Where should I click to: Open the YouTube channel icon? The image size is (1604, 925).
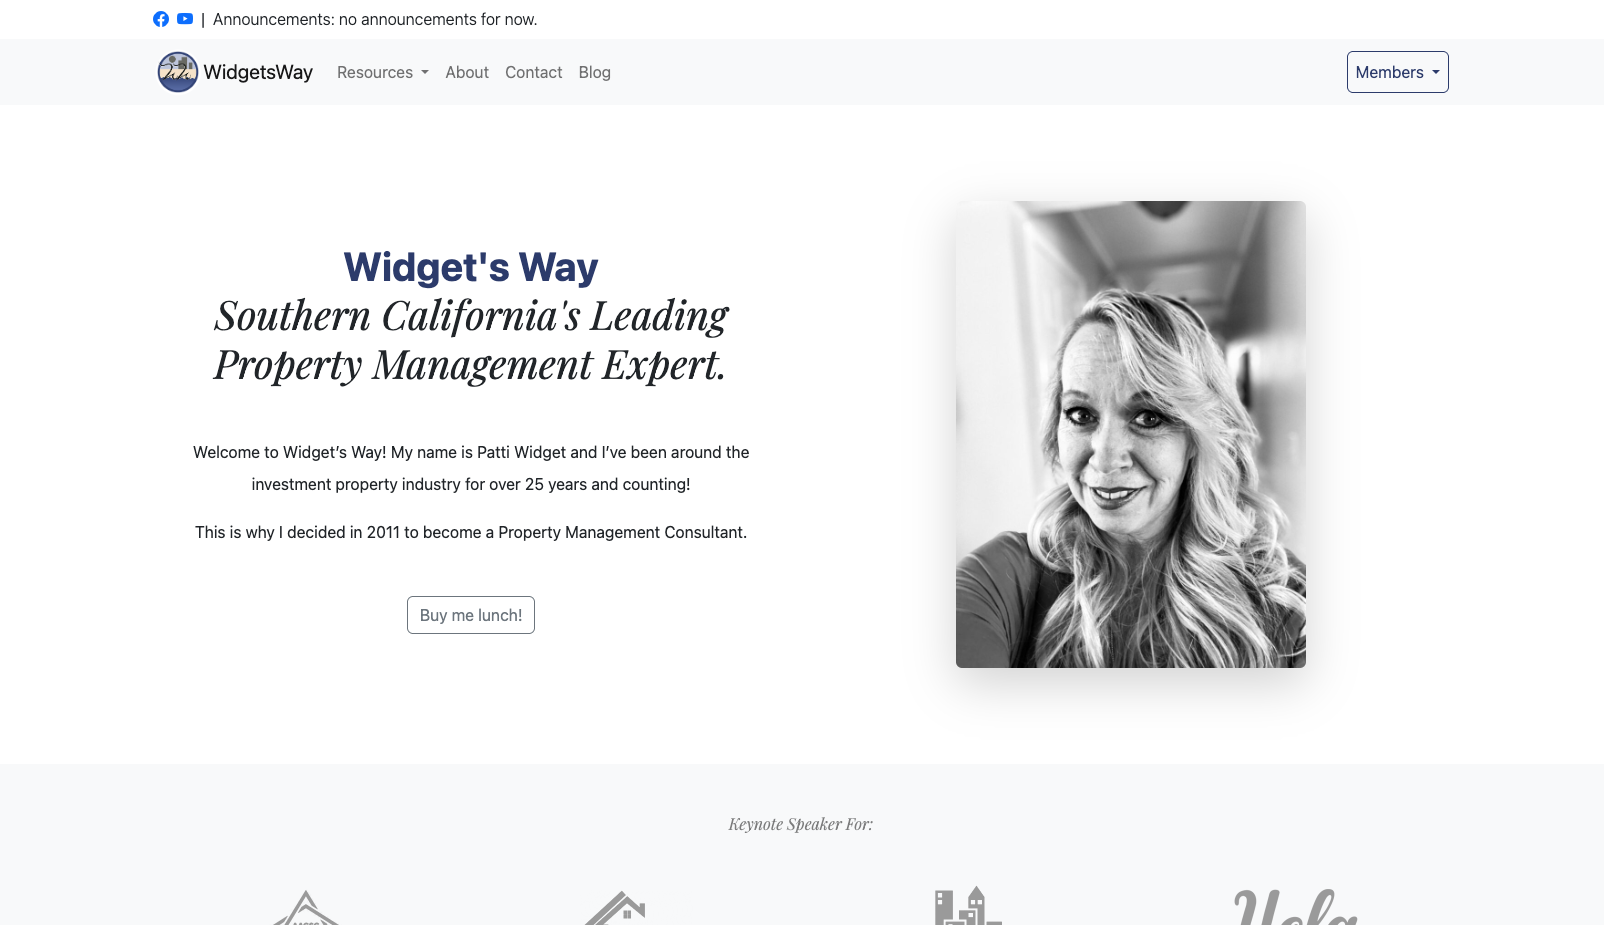[185, 19]
